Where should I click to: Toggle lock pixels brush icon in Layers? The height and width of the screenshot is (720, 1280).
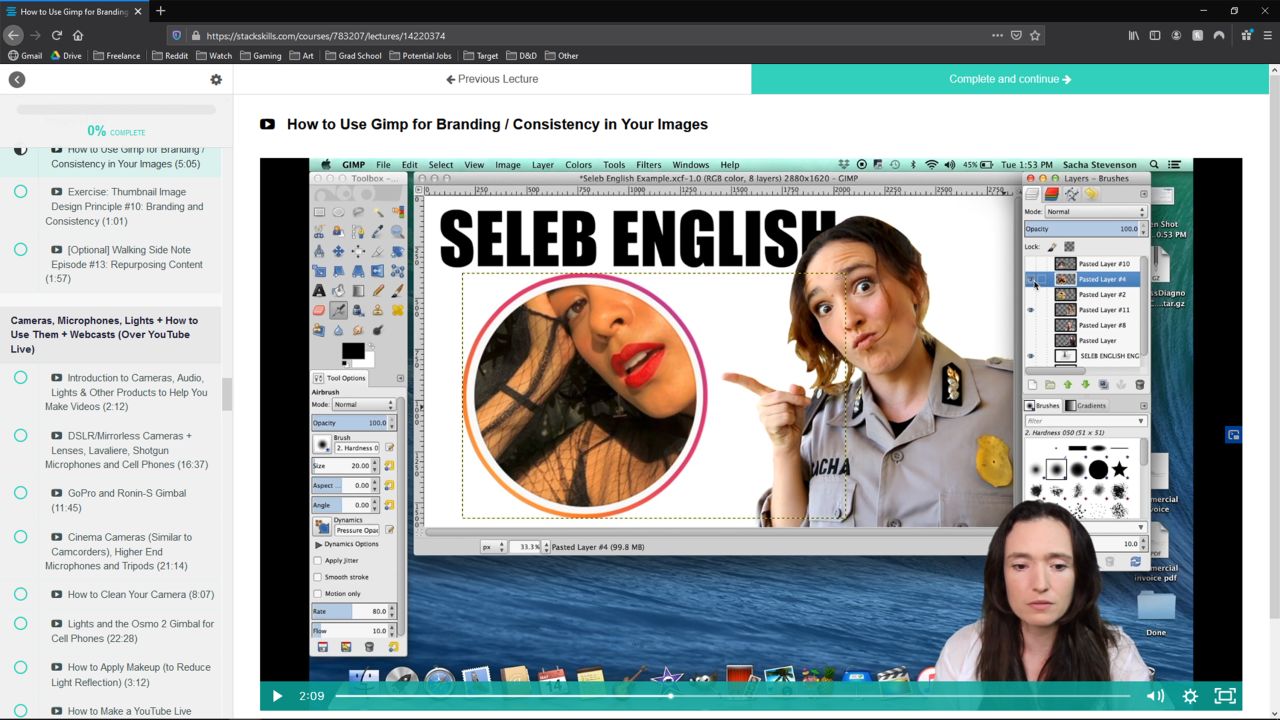(x=1051, y=247)
